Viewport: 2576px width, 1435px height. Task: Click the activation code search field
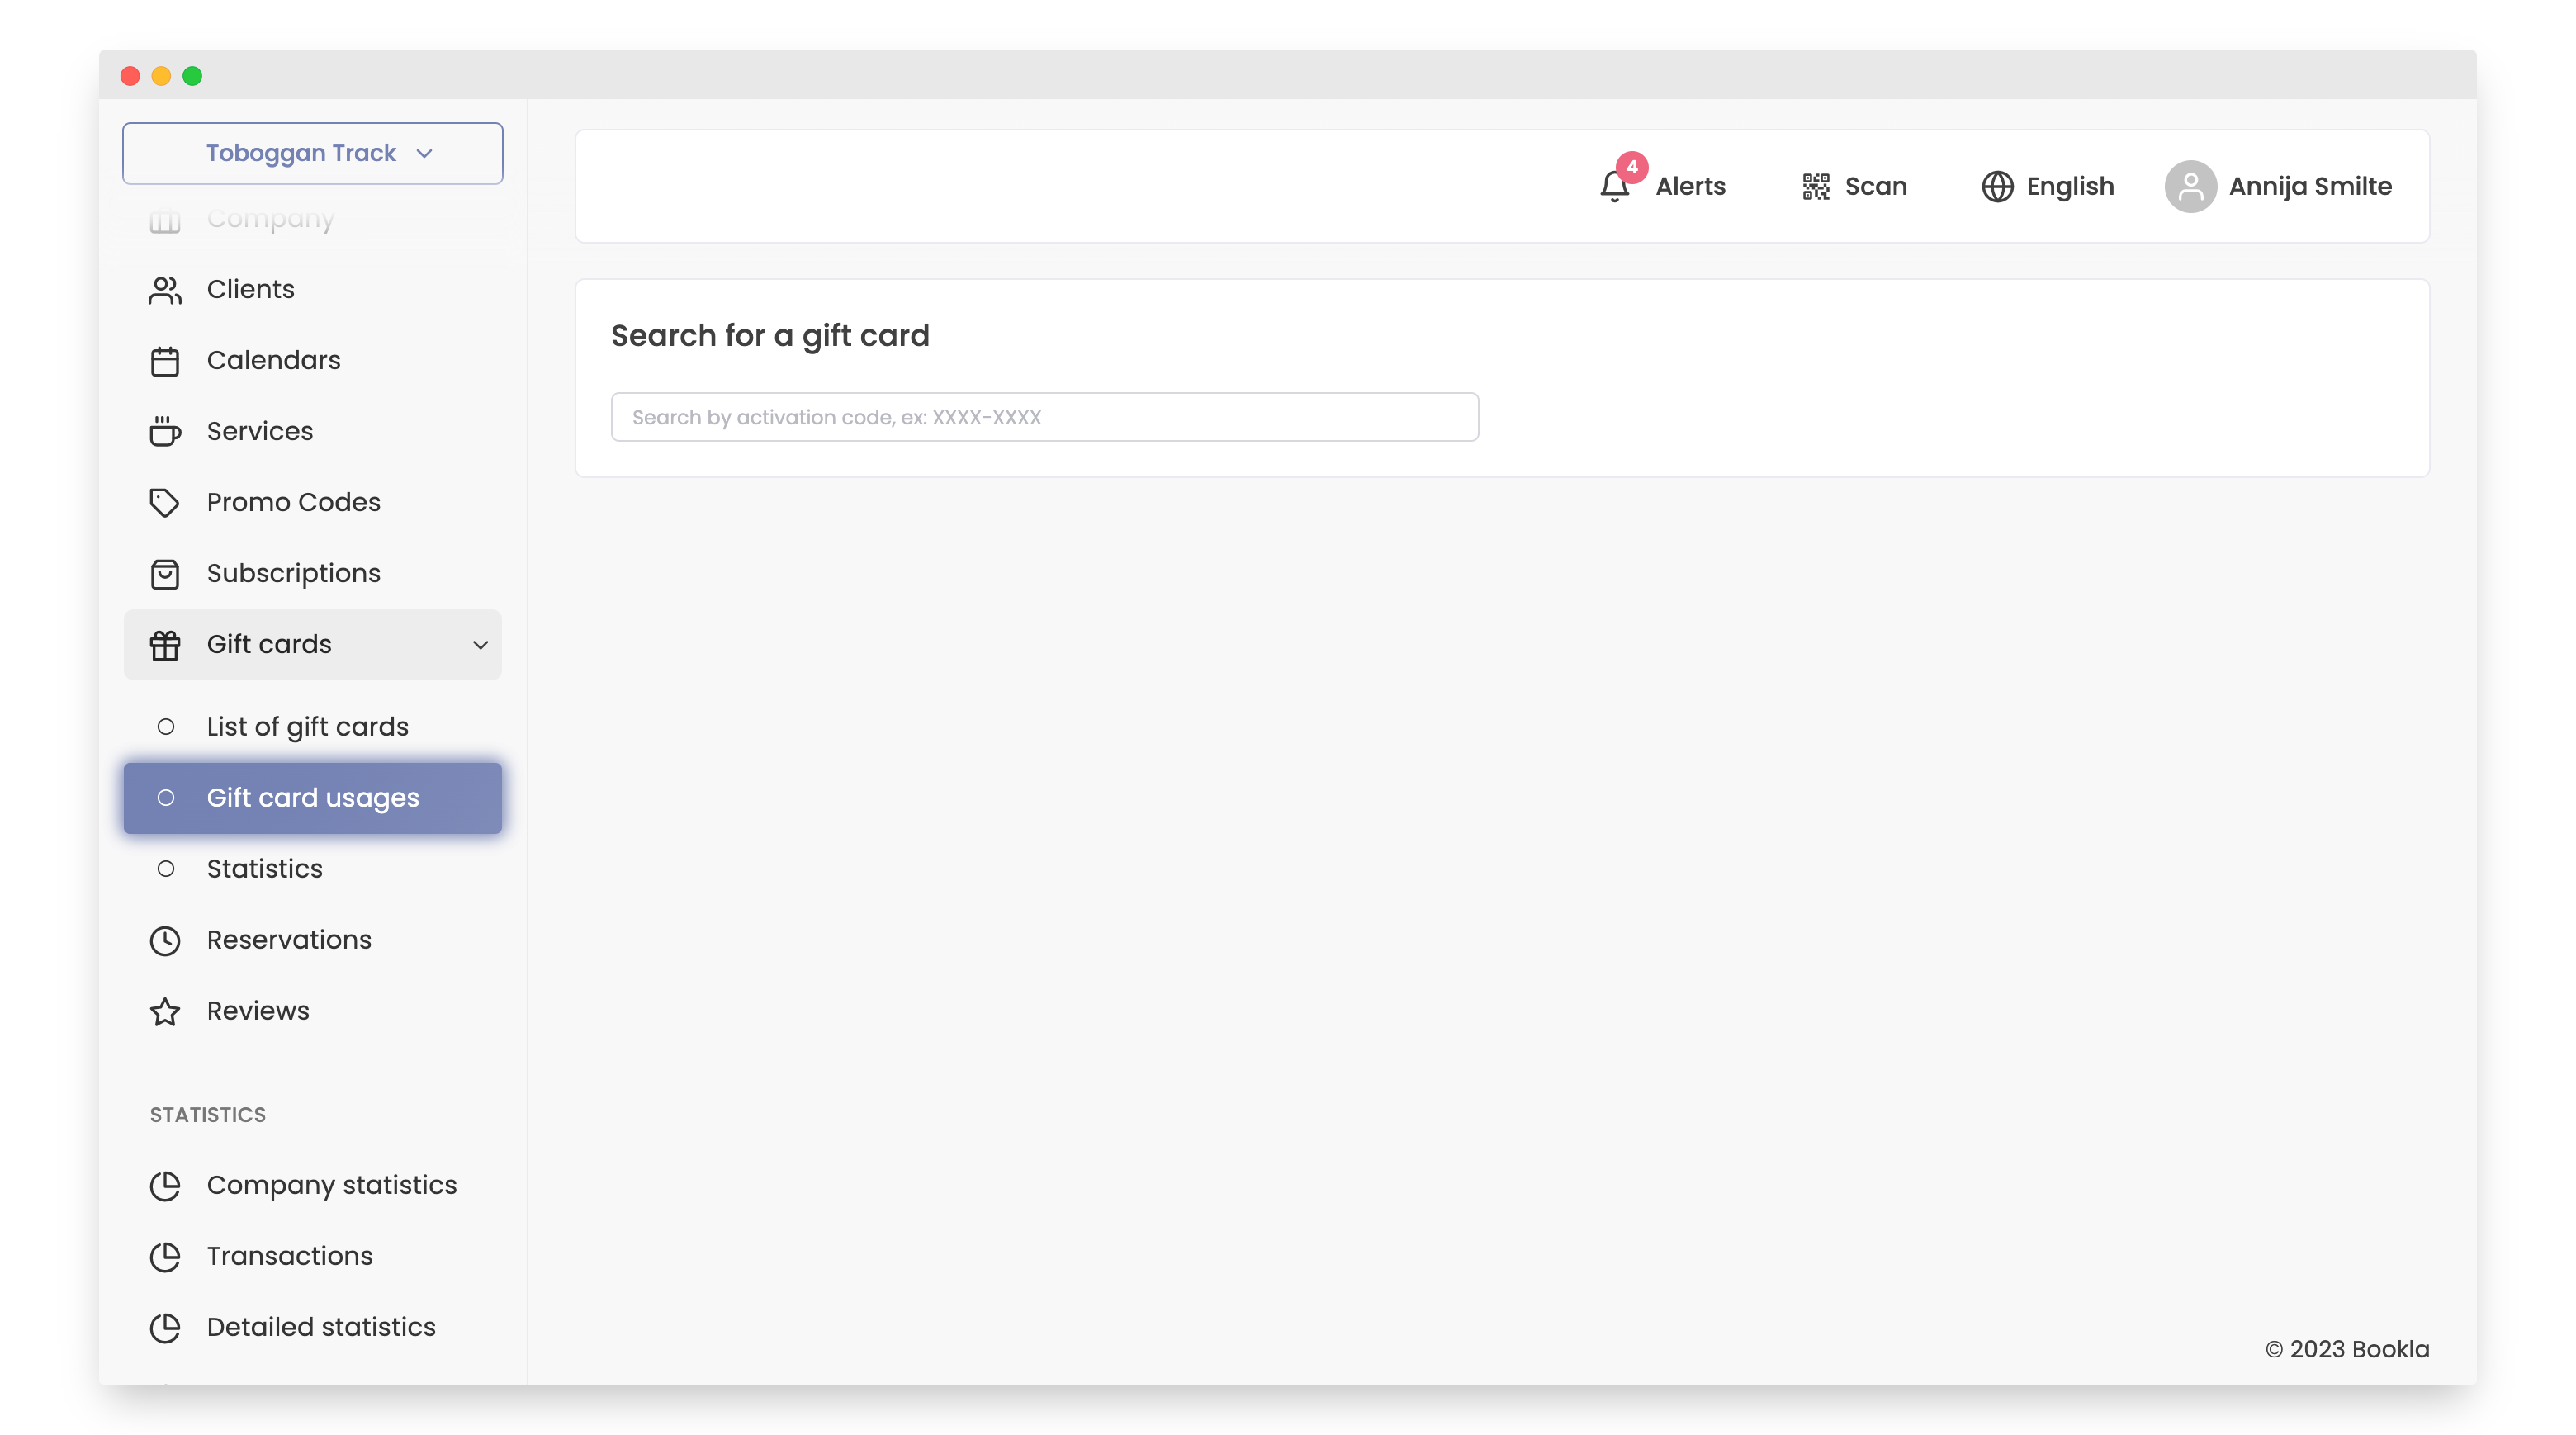(x=1044, y=417)
